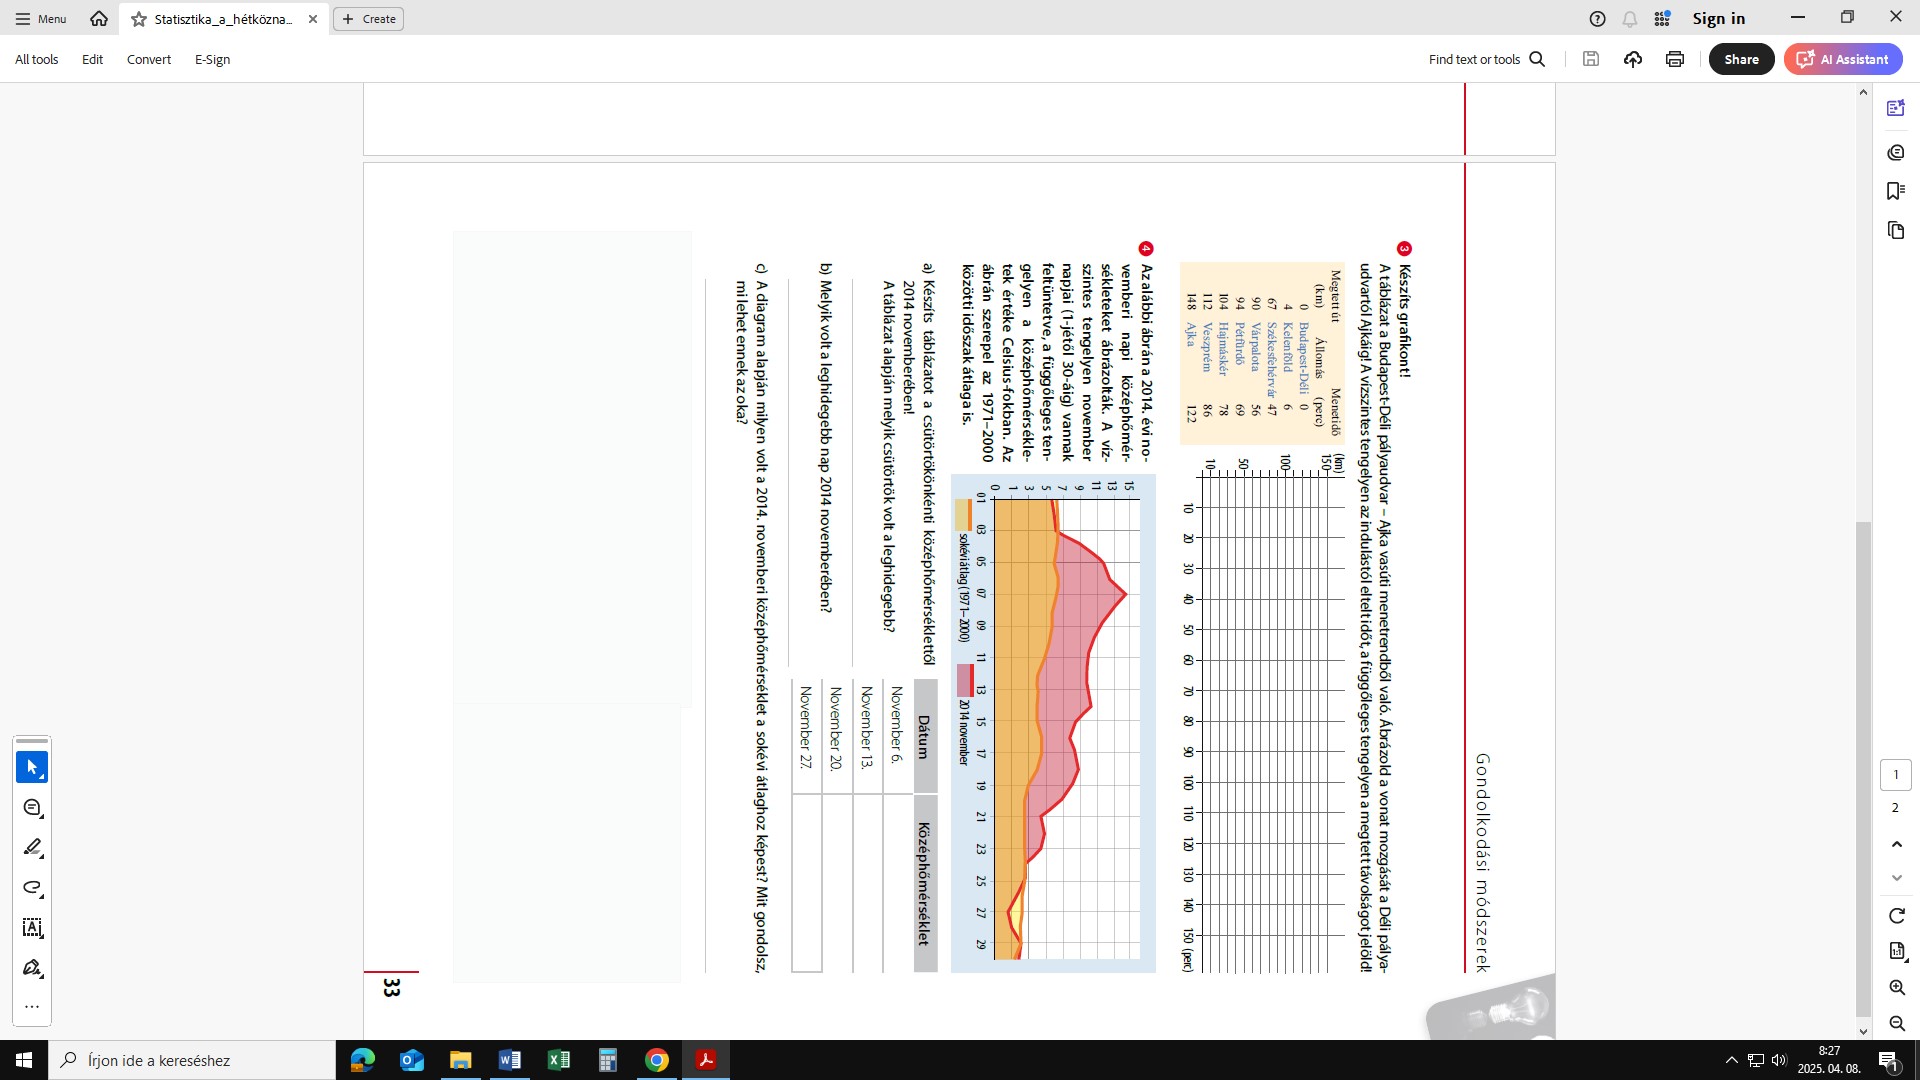Select the arrow selection tool

tap(32, 767)
